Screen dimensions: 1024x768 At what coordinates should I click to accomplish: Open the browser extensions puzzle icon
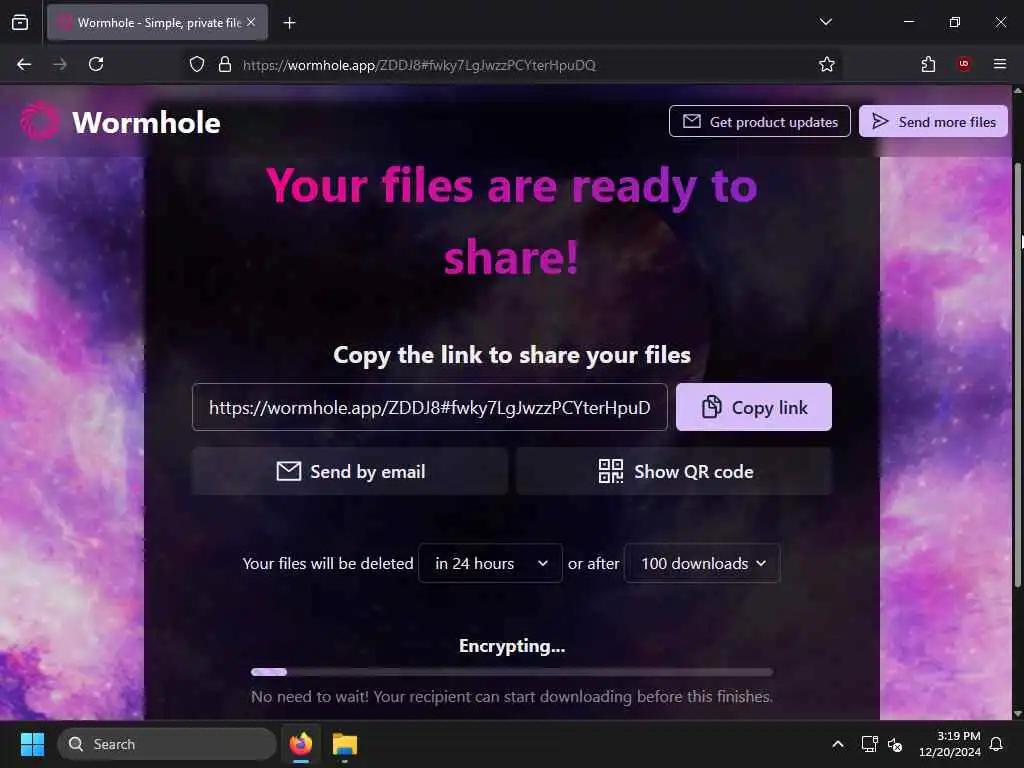point(928,64)
